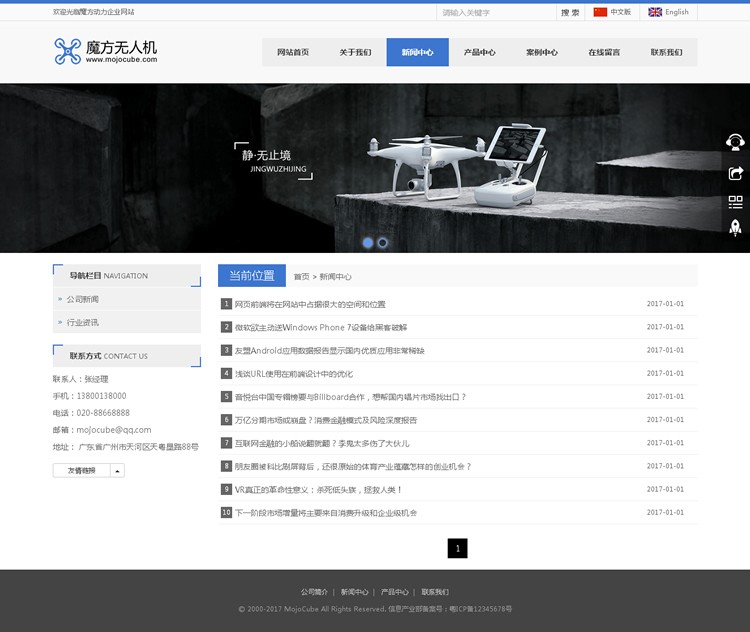Screen dimensions: 750x632
Task: Click 联系我们 in the footer
Action: [435, 592]
